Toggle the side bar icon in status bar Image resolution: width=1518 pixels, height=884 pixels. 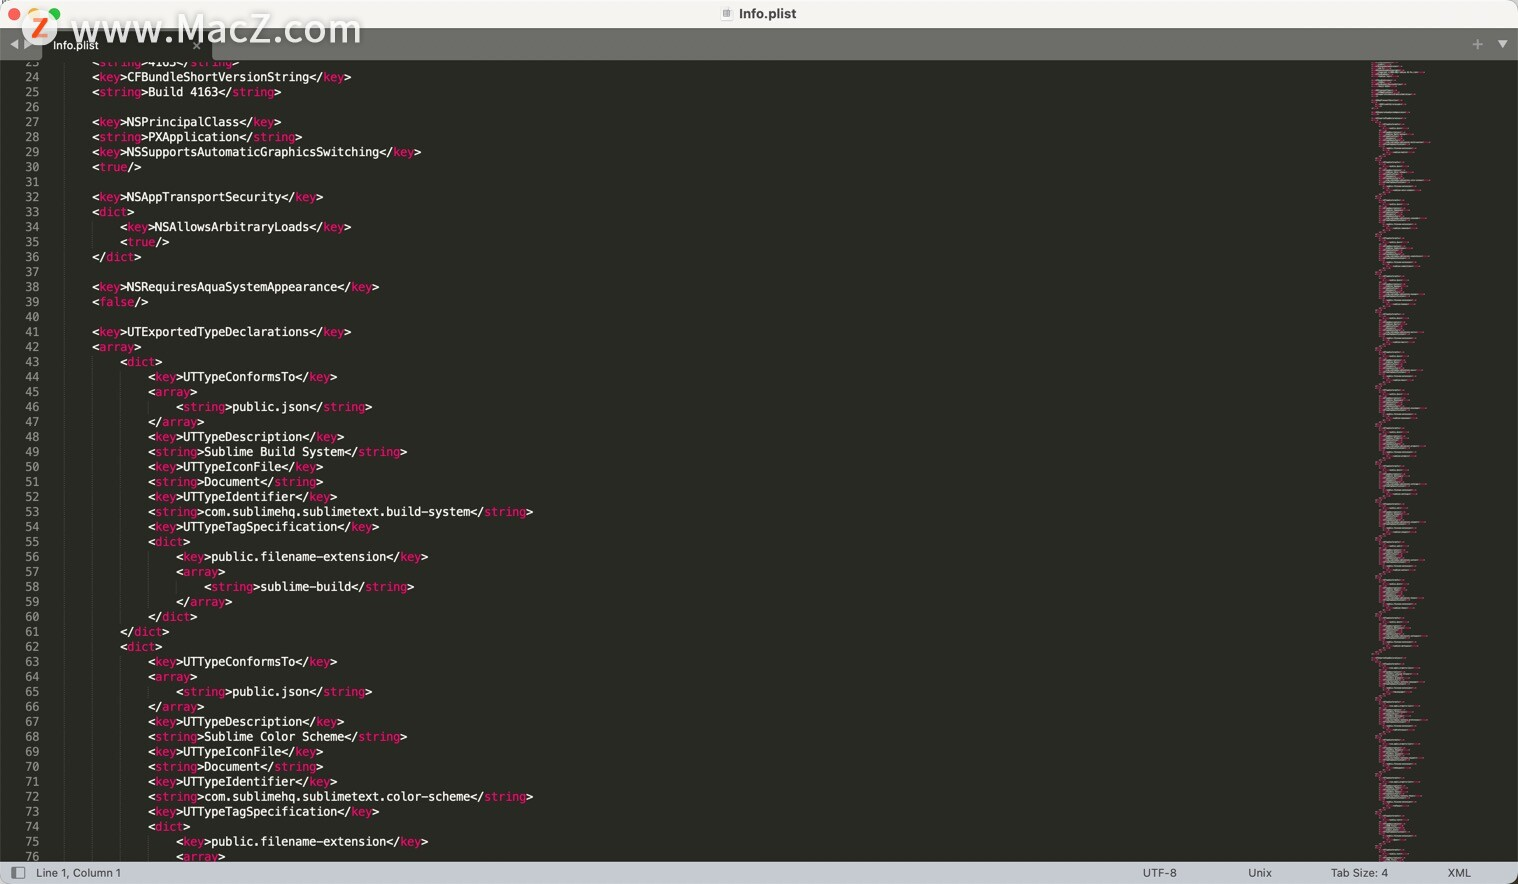tap(18, 873)
